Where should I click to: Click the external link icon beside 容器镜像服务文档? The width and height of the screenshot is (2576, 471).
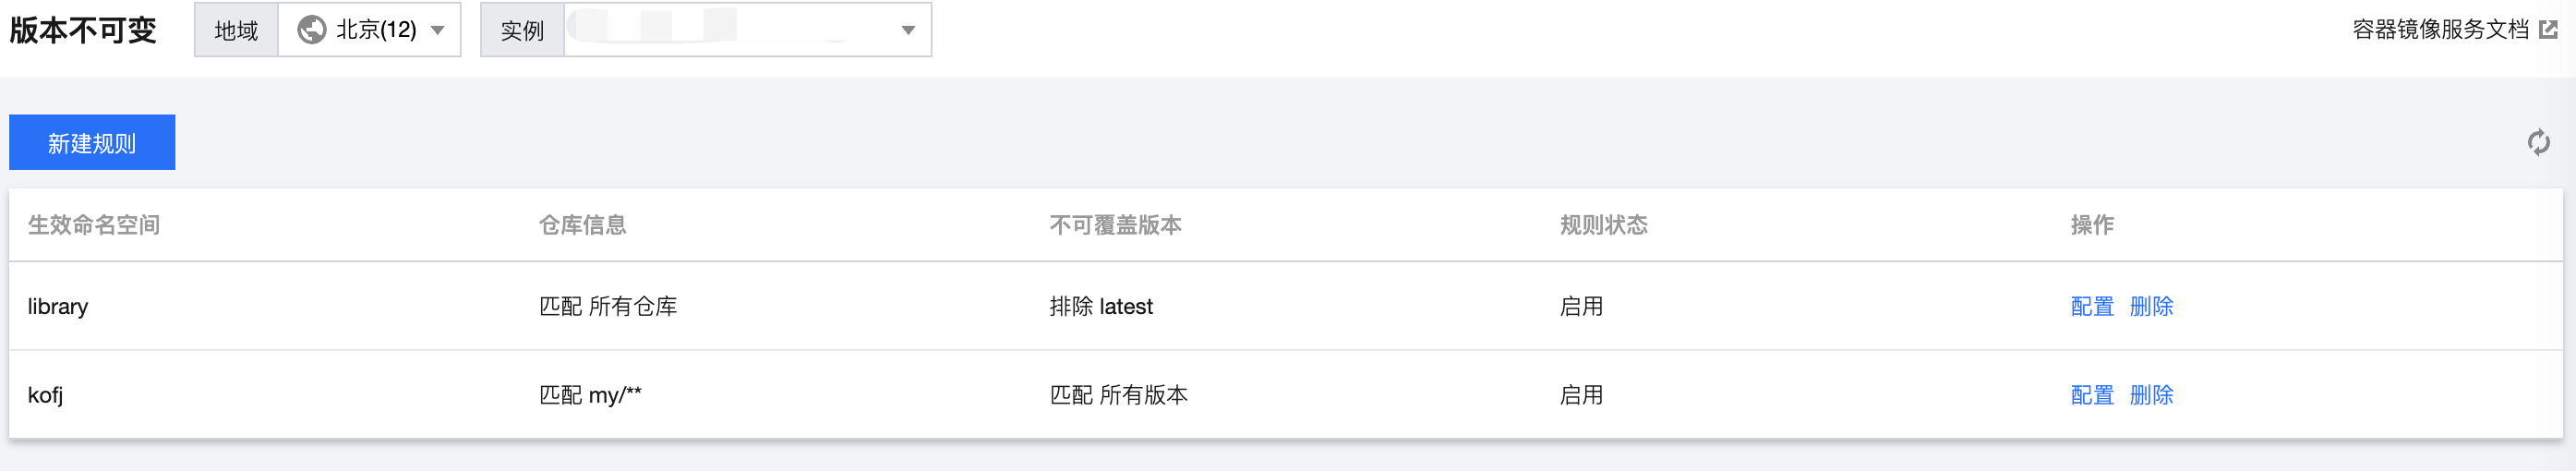2548,30
